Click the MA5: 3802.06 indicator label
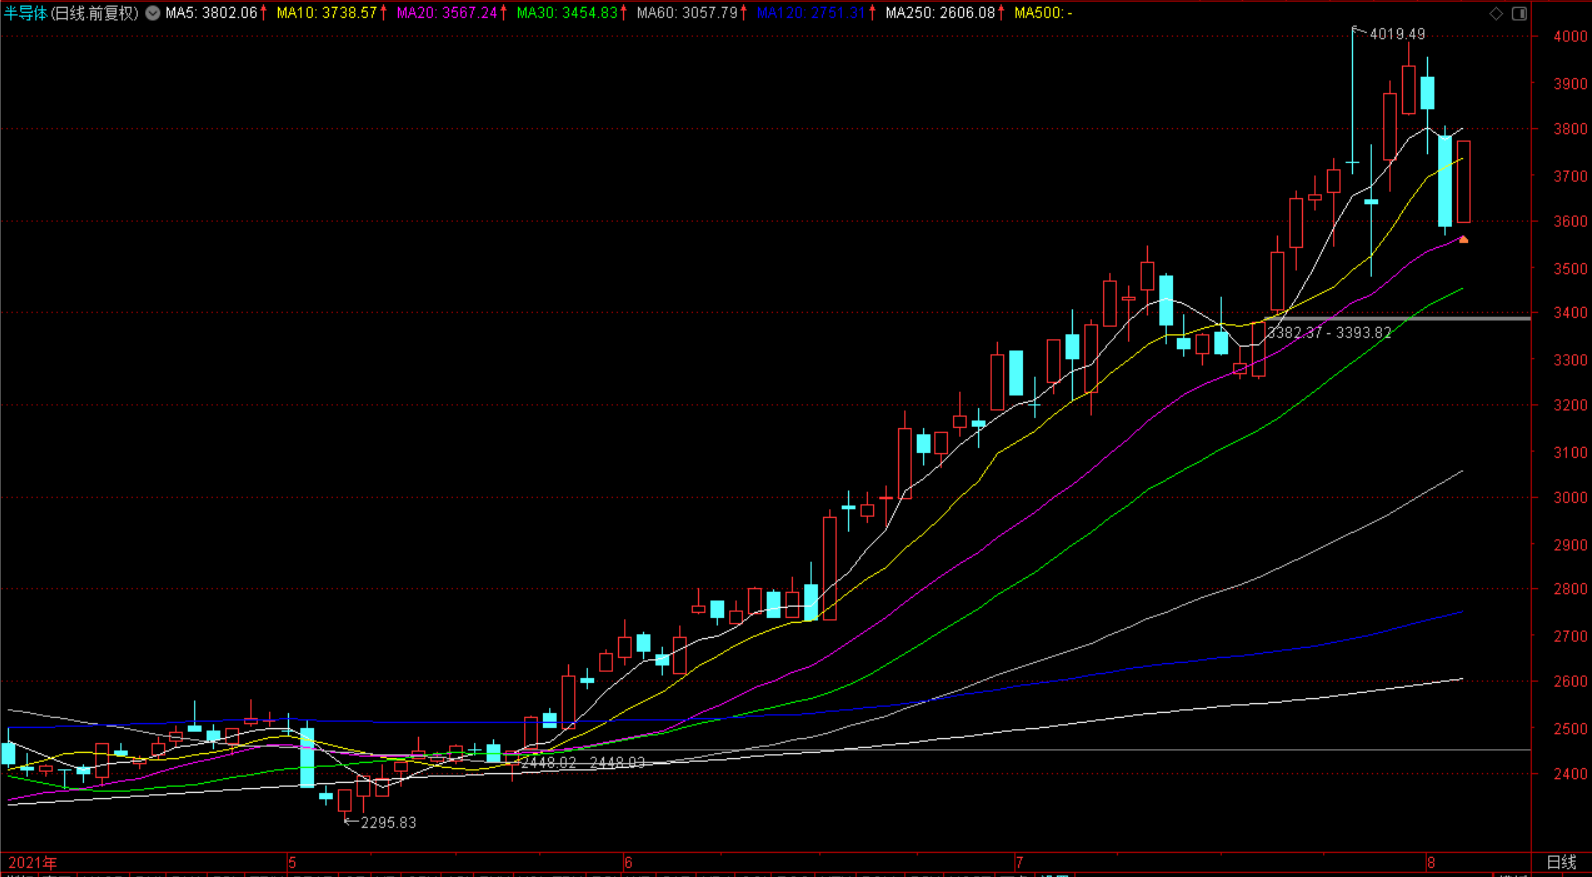 pyautogui.click(x=211, y=13)
